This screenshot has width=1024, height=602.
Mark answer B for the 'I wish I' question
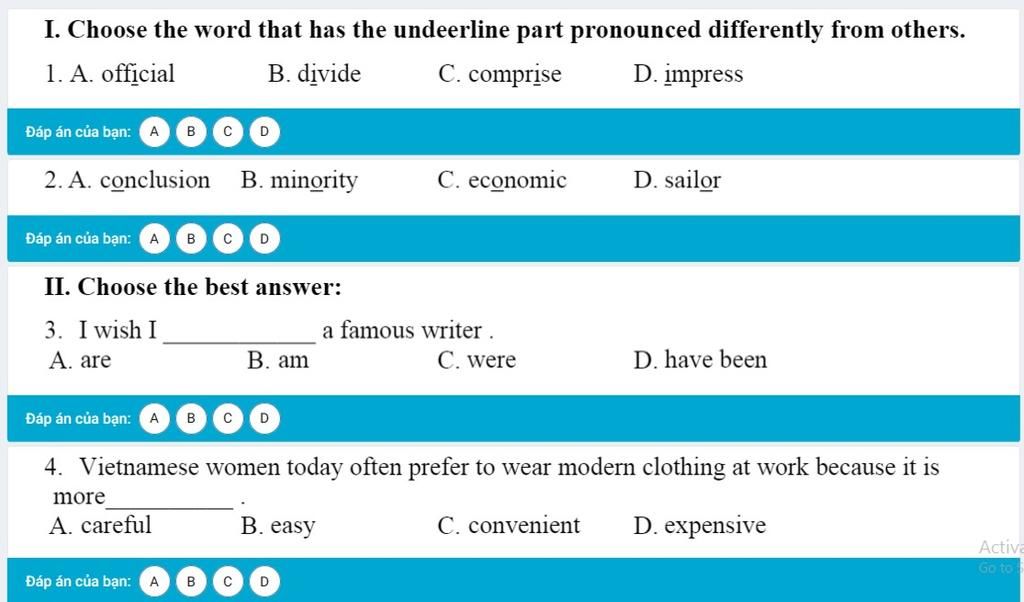[191, 418]
